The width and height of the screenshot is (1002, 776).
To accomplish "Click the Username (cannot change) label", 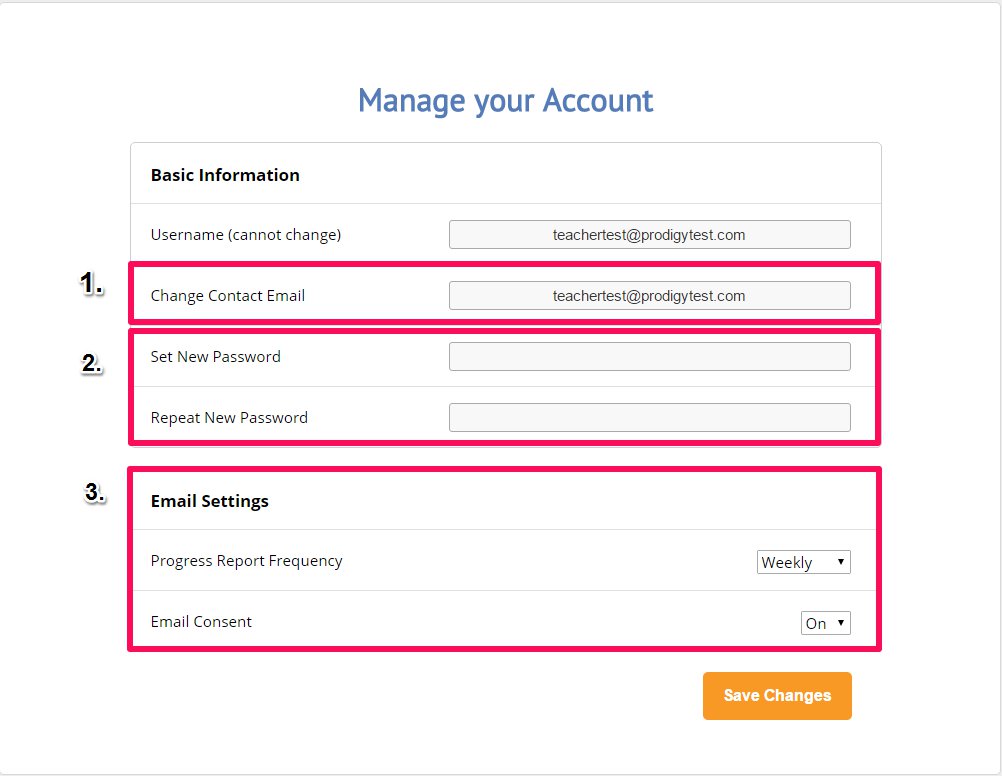I will tap(246, 235).
